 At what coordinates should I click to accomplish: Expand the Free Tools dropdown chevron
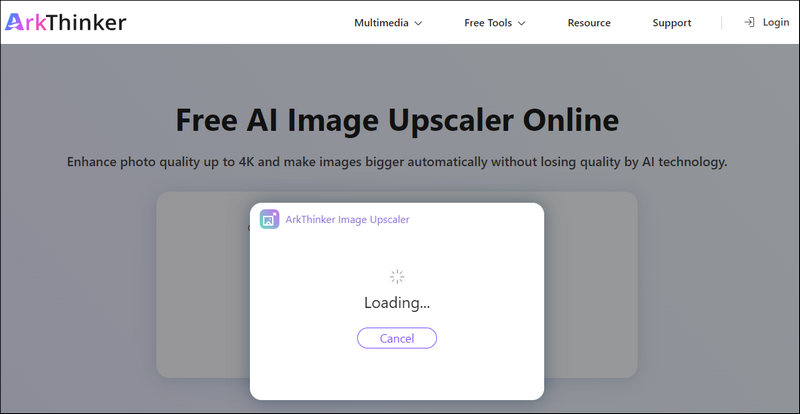pyautogui.click(x=521, y=23)
